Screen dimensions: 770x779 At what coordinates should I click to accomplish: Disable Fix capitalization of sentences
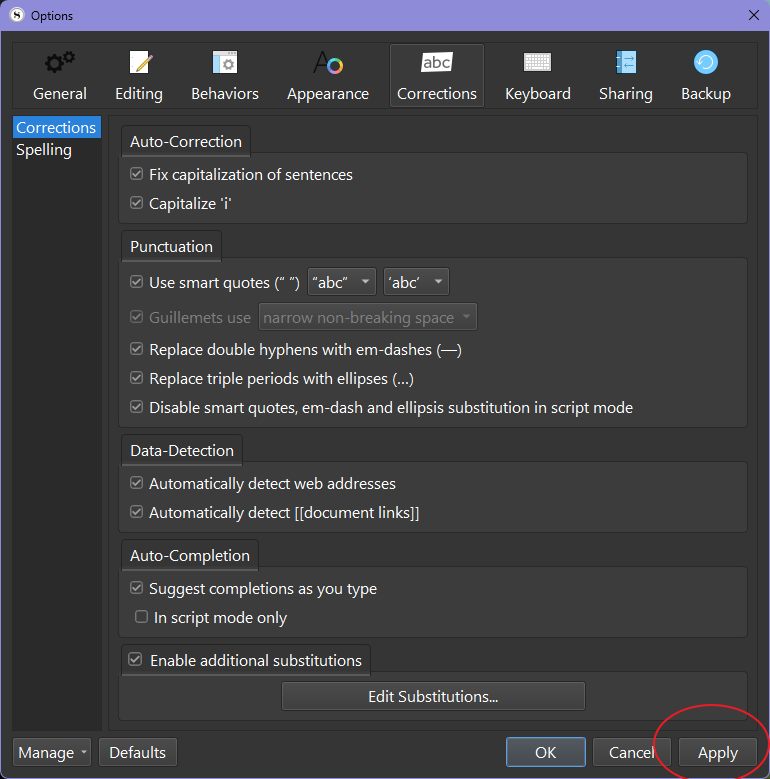(137, 175)
